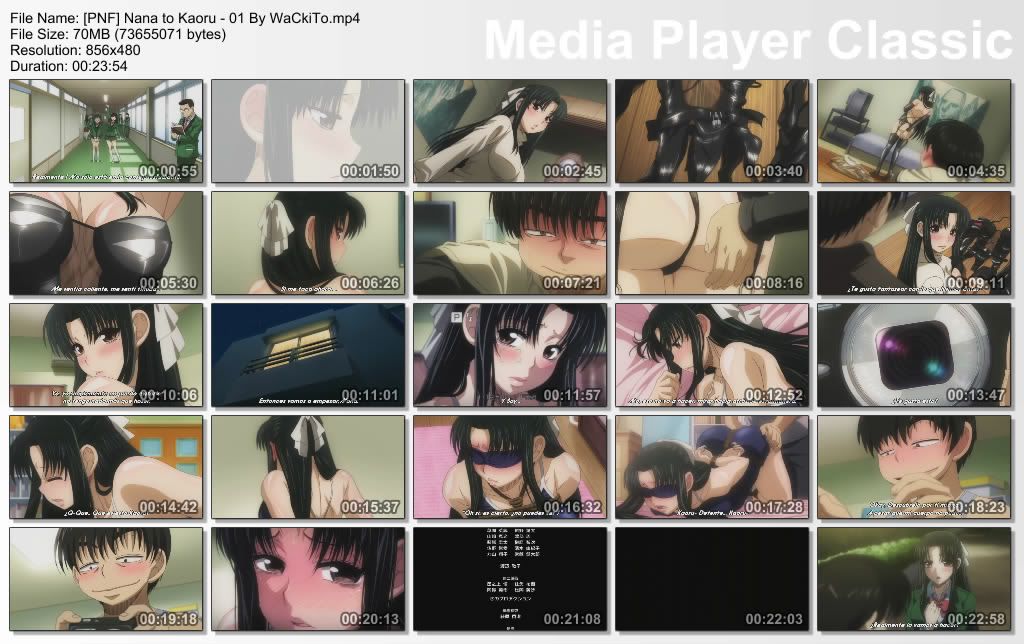Select the thumbnail stamped 00:05:30
The height and width of the screenshot is (644, 1024).
[x=106, y=243]
